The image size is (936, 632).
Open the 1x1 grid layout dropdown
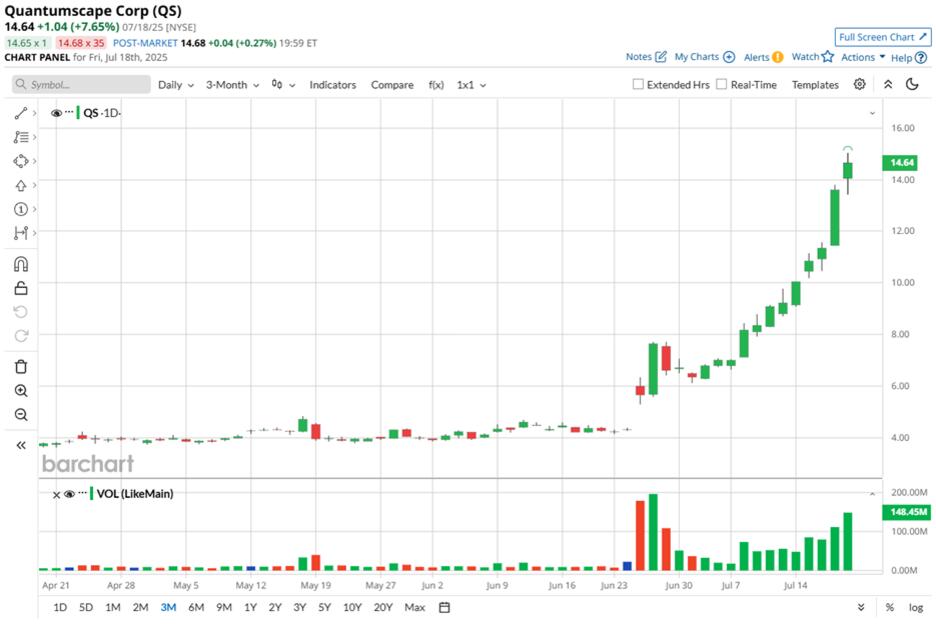(471, 85)
